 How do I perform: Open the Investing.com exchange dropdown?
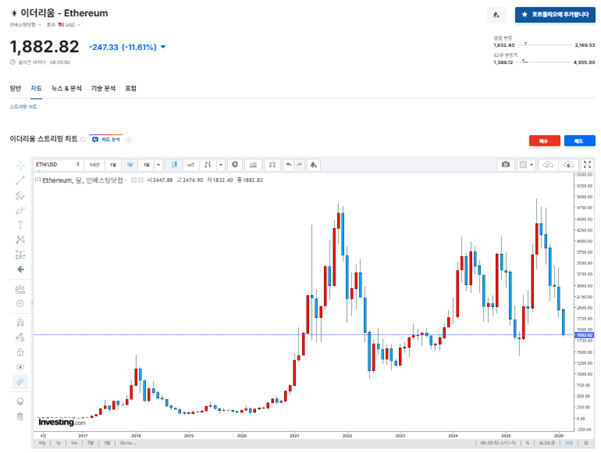pyautogui.click(x=25, y=25)
